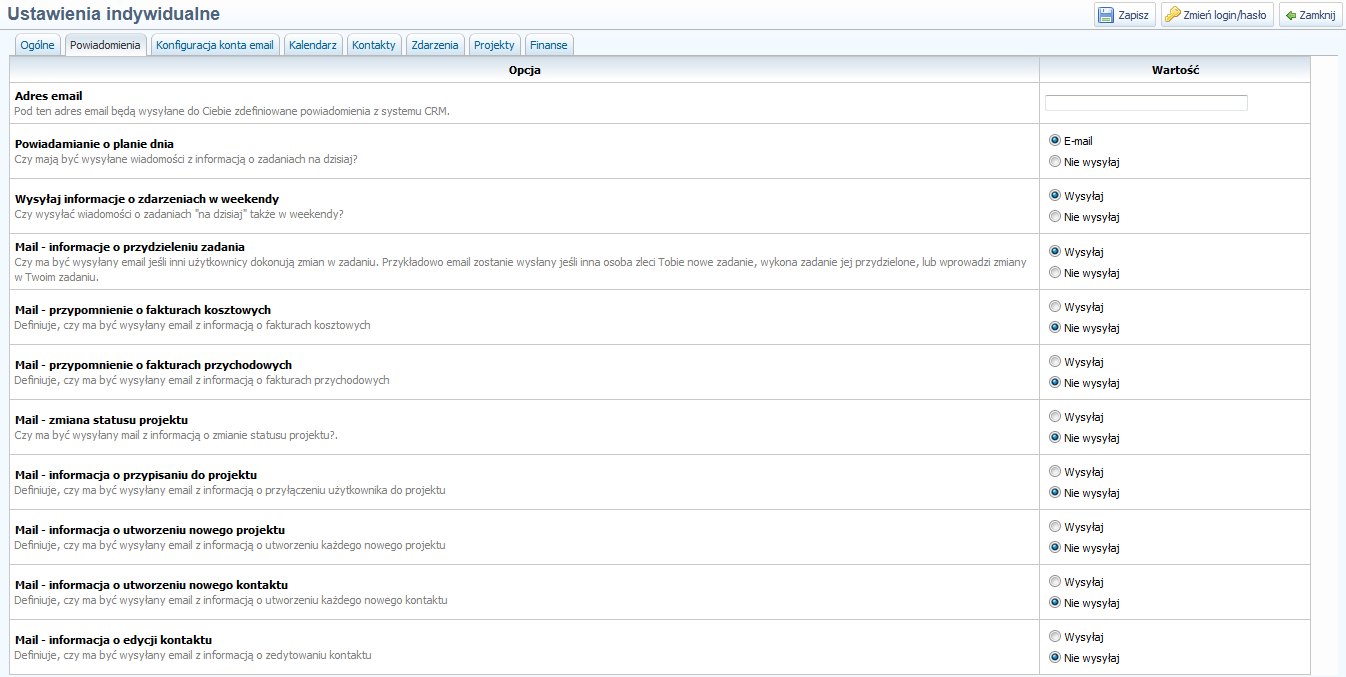
Task: Open the Finanse tab
Action: click(x=548, y=45)
